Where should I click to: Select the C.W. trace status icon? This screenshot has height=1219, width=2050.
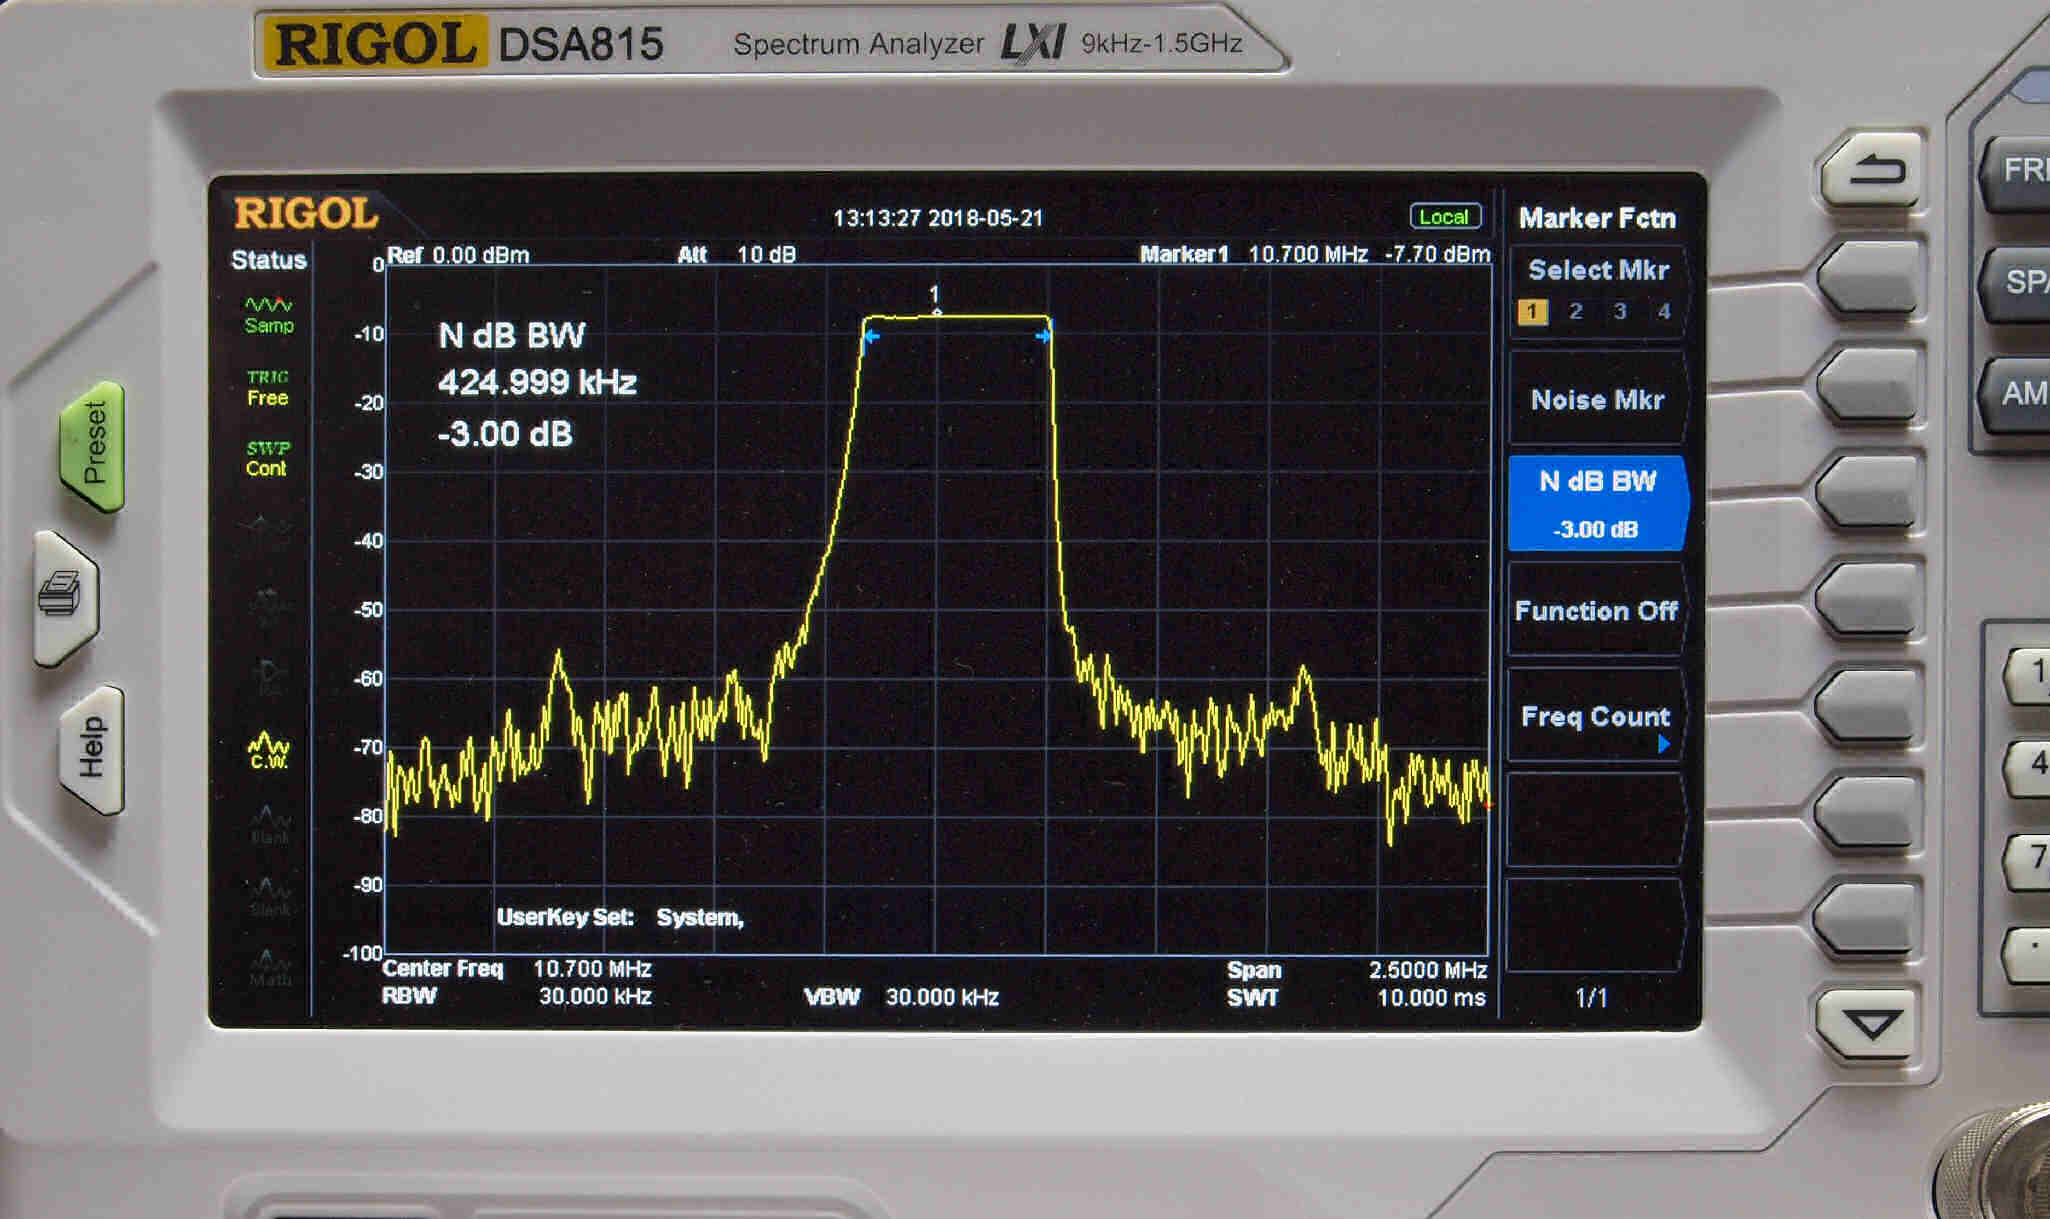[268, 751]
